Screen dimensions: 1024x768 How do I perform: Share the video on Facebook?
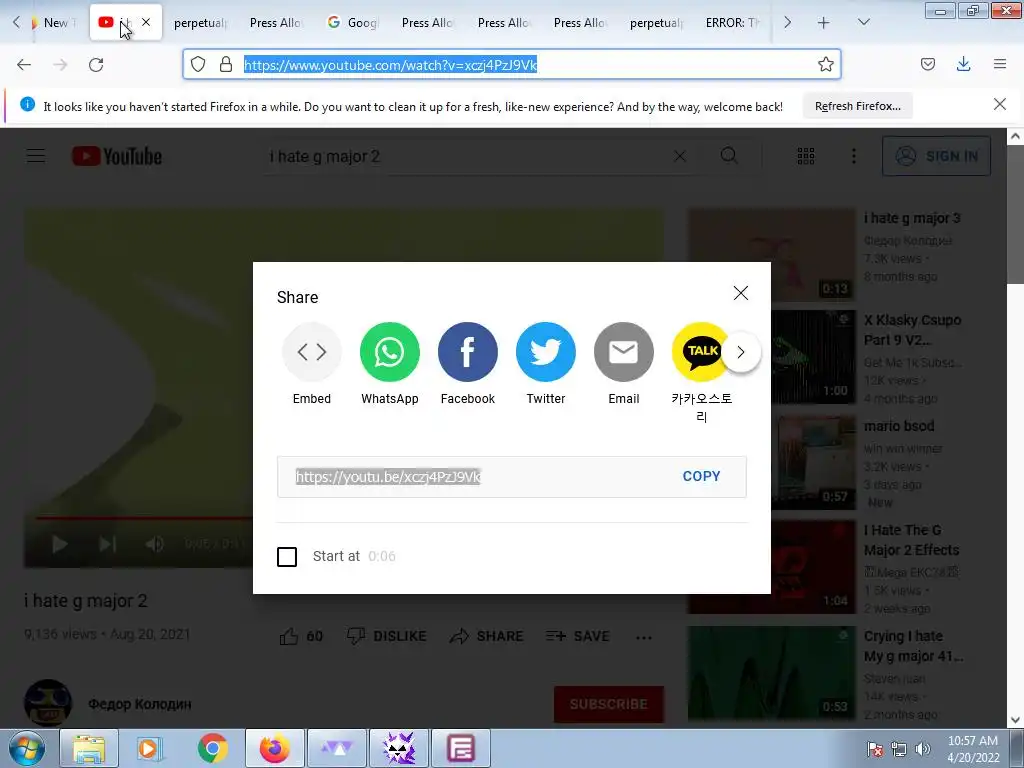(x=468, y=352)
